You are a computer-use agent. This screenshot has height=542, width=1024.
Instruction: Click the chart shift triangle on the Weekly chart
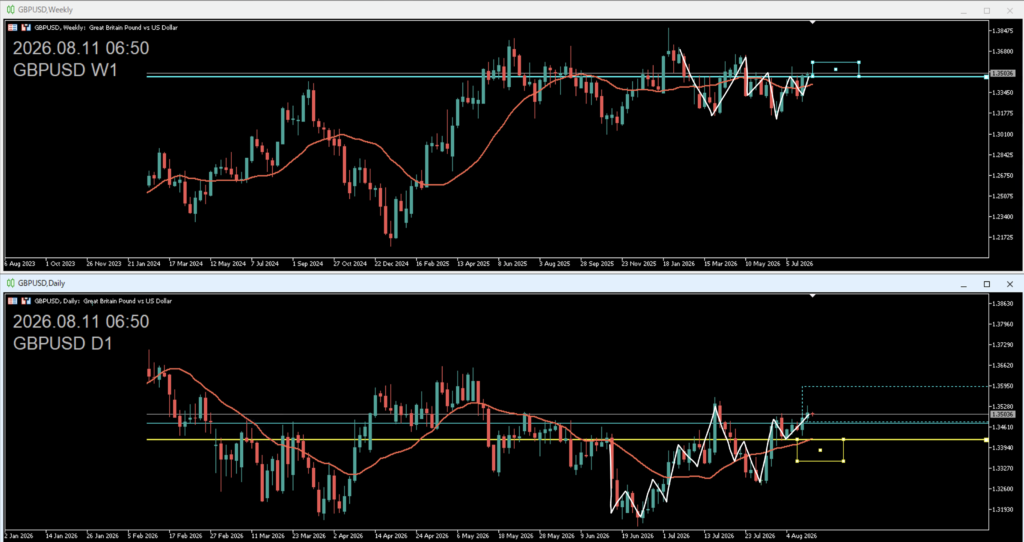[x=812, y=22]
